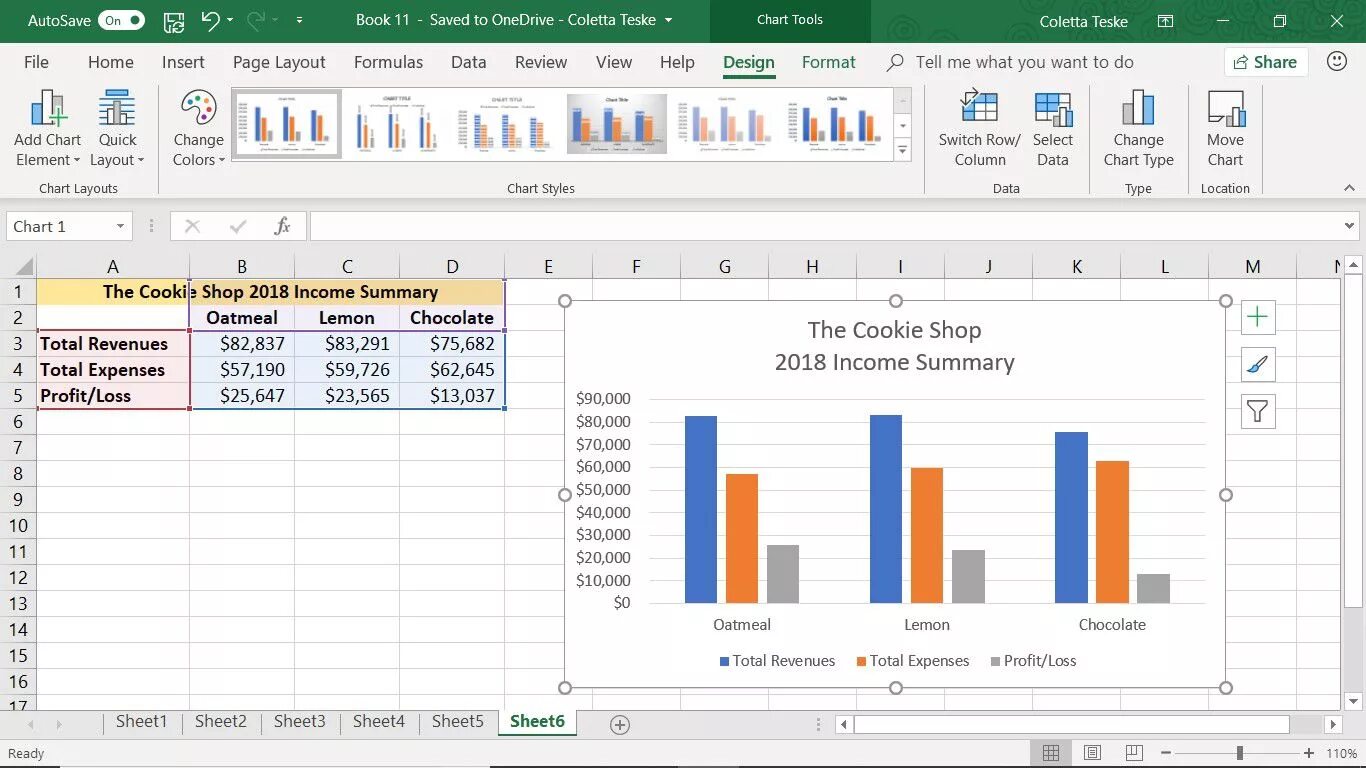Expand the Chart Styles gallery More arrow

tap(903, 151)
